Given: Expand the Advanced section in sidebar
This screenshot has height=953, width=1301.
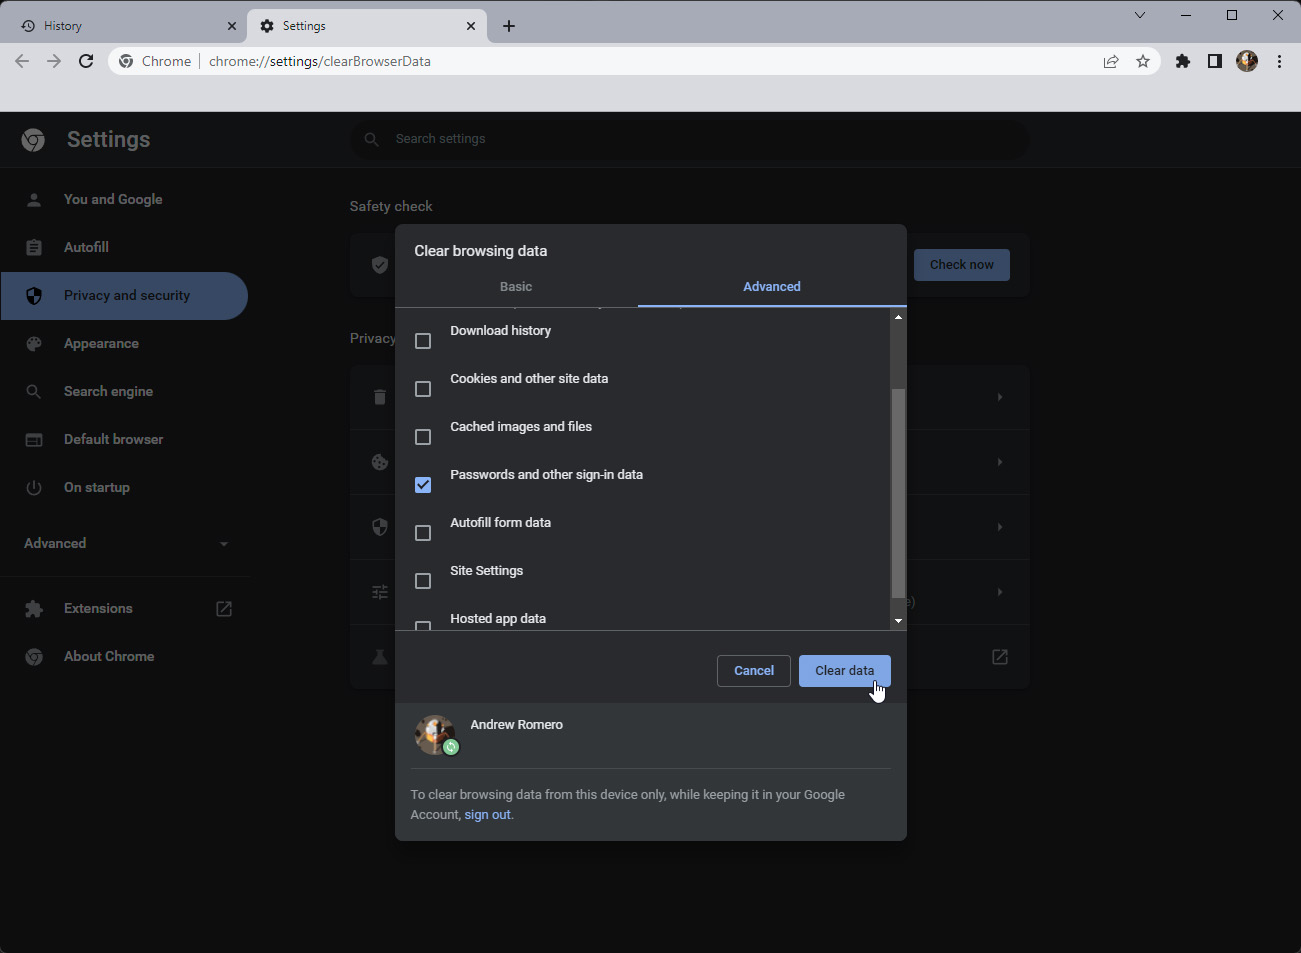Looking at the screenshot, I should click(x=125, y=543).
